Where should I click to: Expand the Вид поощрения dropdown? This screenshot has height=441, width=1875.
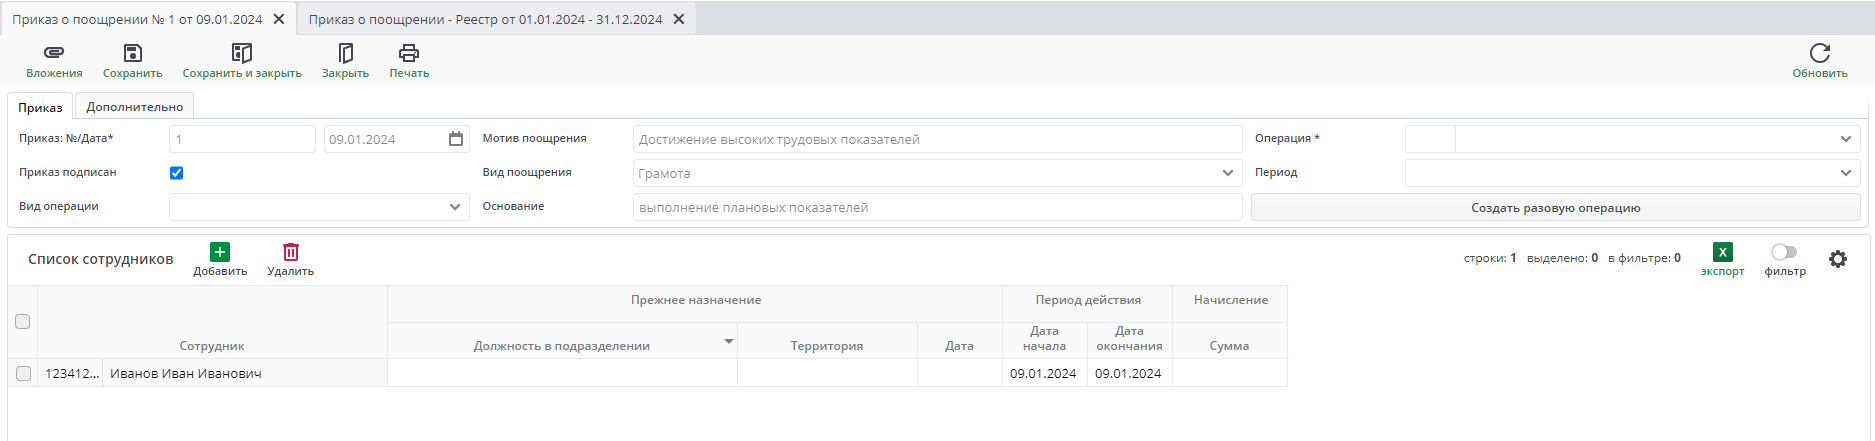pos(1228,173)
